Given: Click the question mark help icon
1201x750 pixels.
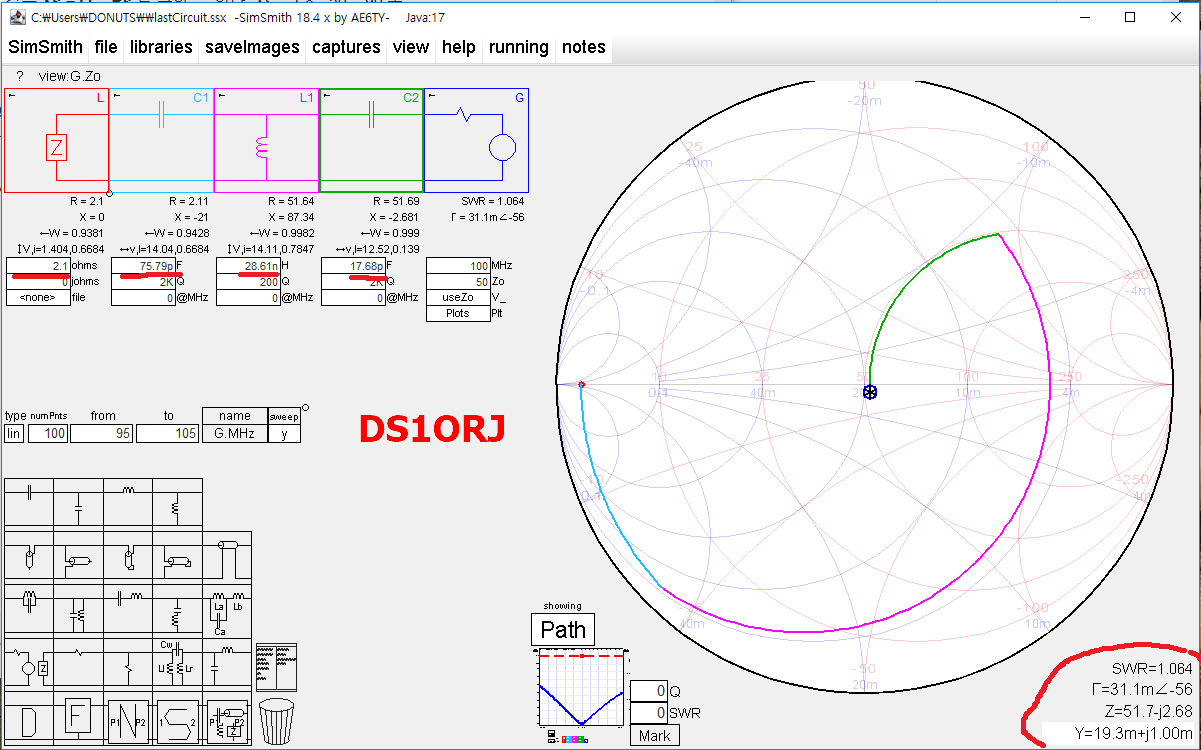Looking at the screenshot, I should click(19, 76).
